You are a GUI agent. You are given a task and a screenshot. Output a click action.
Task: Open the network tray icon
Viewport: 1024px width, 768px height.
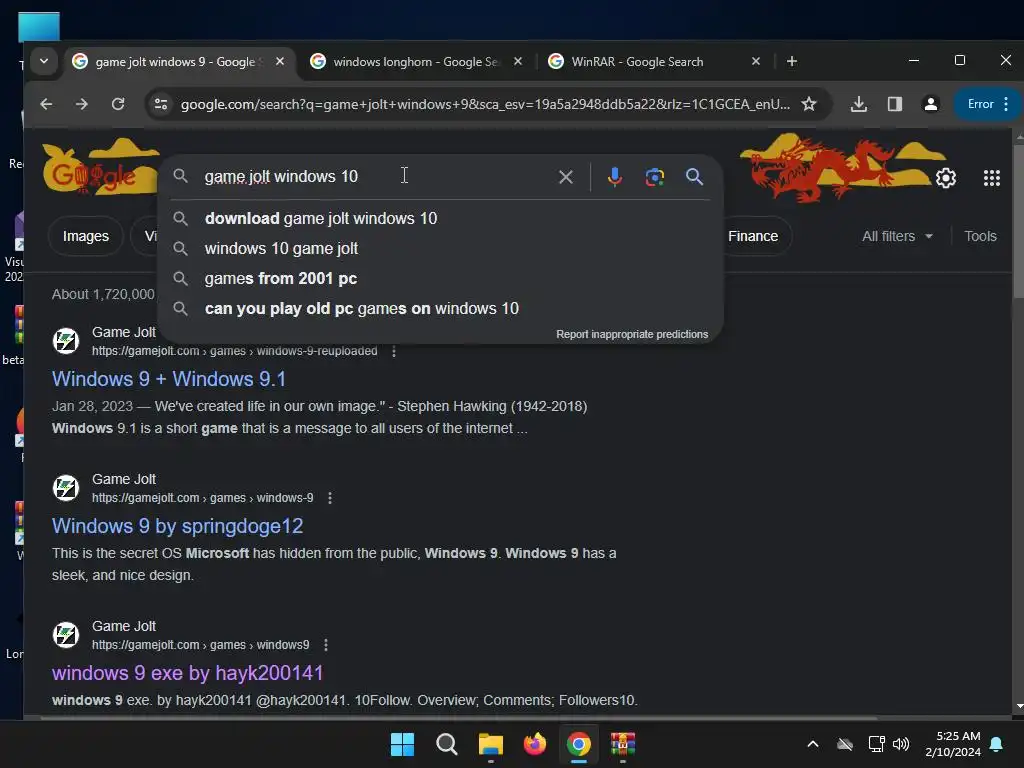point(876,744)
